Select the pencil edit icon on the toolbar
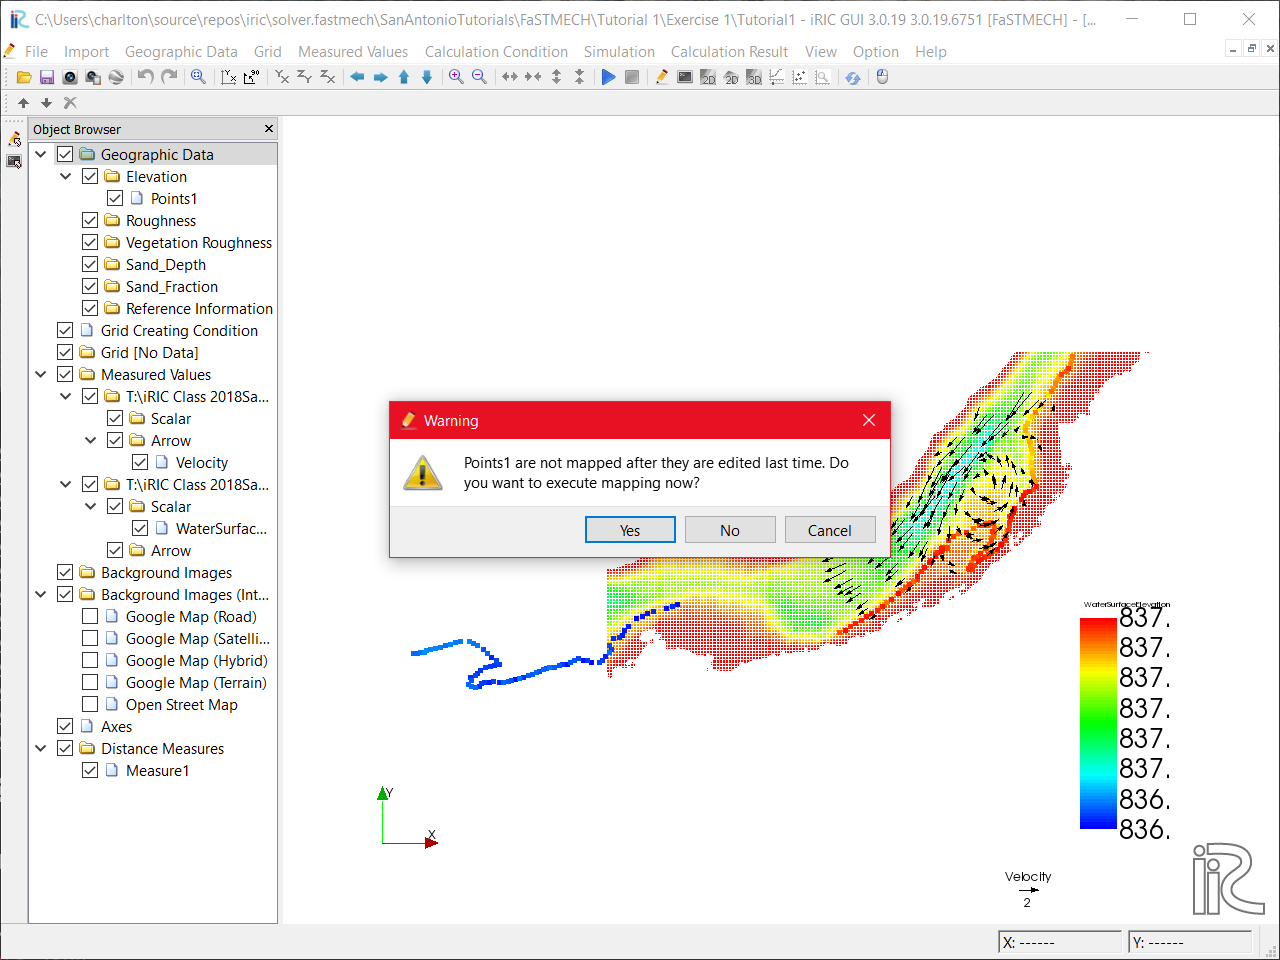Viewport: 1280px width, 960px height. pos(662,77)
